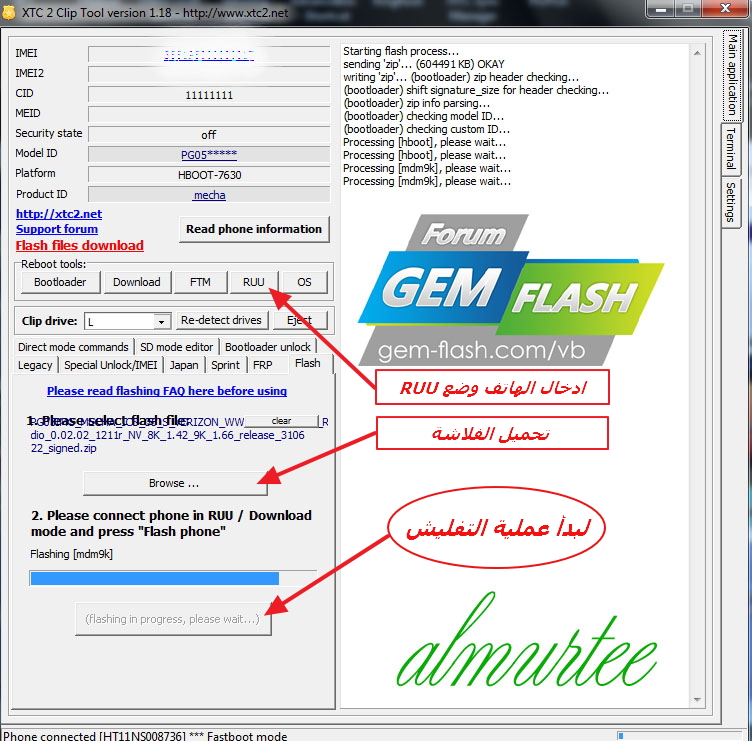The image size is (752, 741).
Task: Click the Platform HBOOT-7630 field
Action: click(209, 175)
